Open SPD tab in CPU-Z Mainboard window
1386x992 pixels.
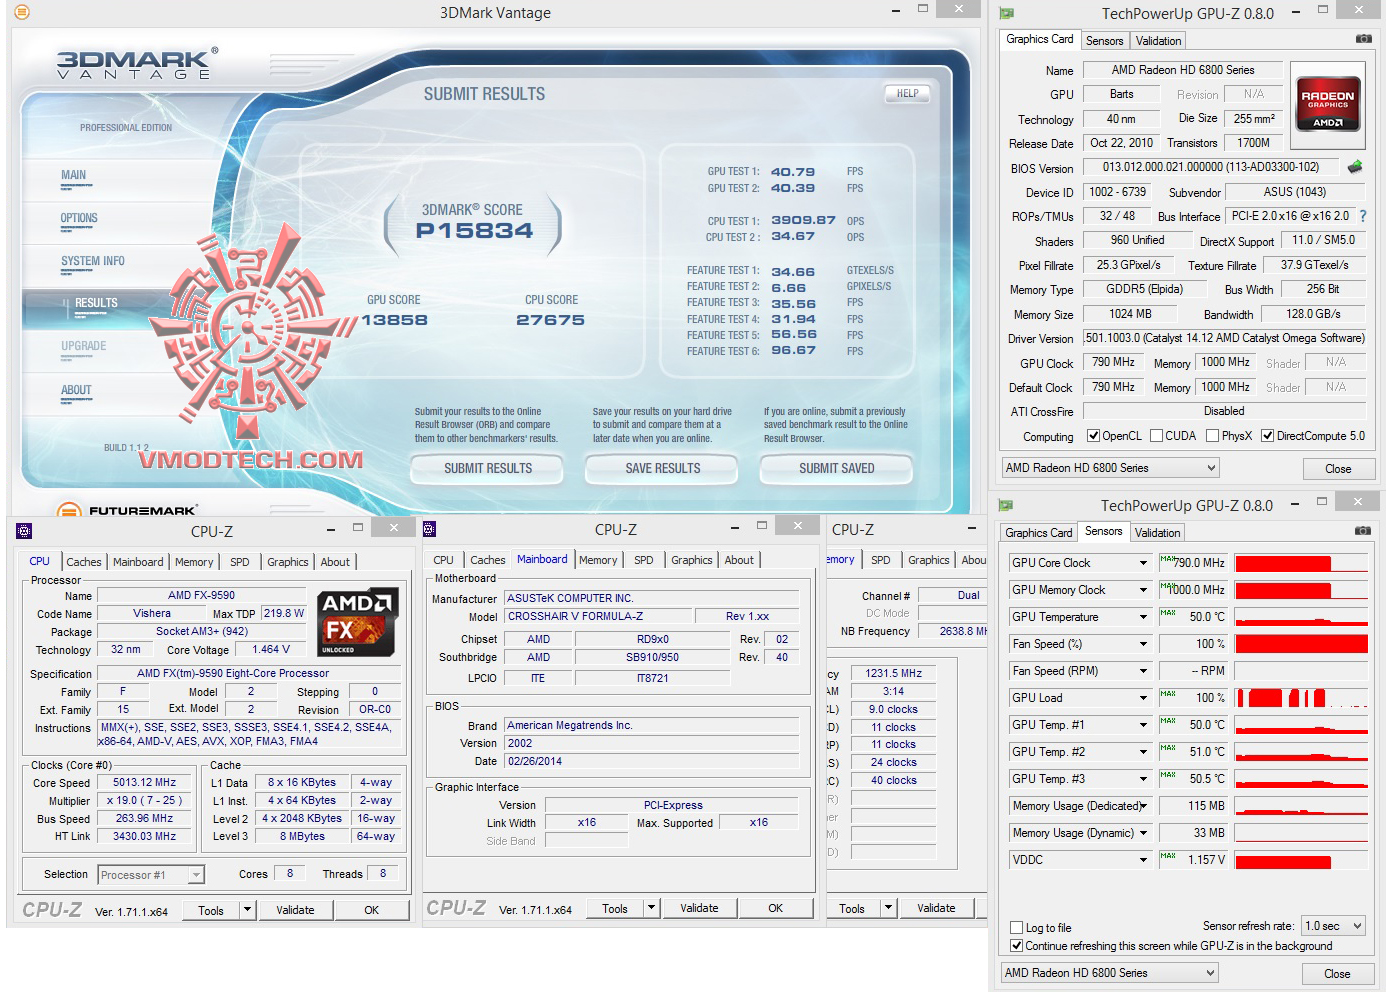pyautogui.click(x=644, y=560)
